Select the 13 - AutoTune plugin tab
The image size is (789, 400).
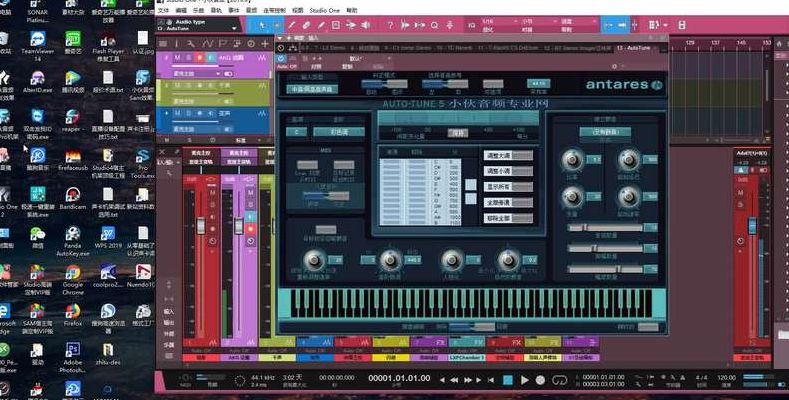click(633, 48)
